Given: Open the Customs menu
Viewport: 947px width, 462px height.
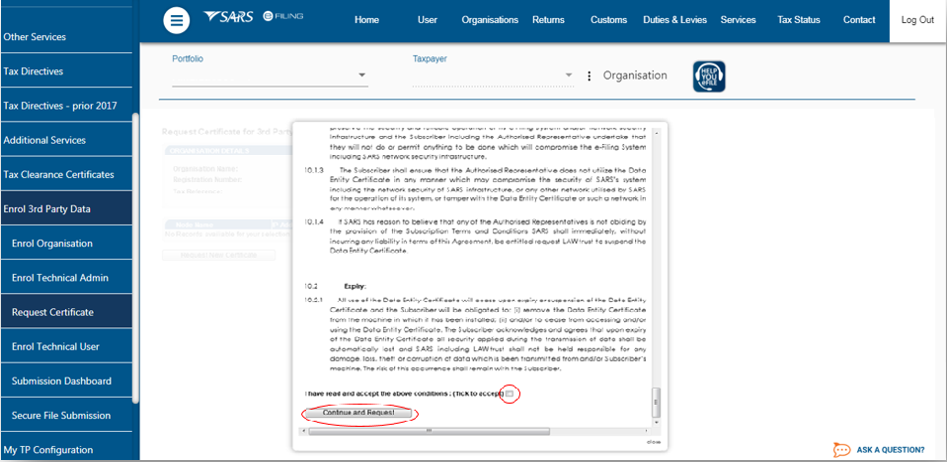Looking at the screenshot, I should [609, 20].
